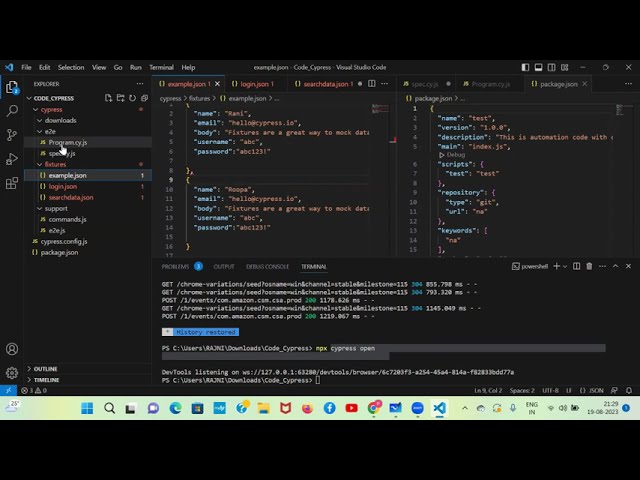Add a new terminal with plus icon
The width and height of the screenshot is (640, 480).
[556, 266]
